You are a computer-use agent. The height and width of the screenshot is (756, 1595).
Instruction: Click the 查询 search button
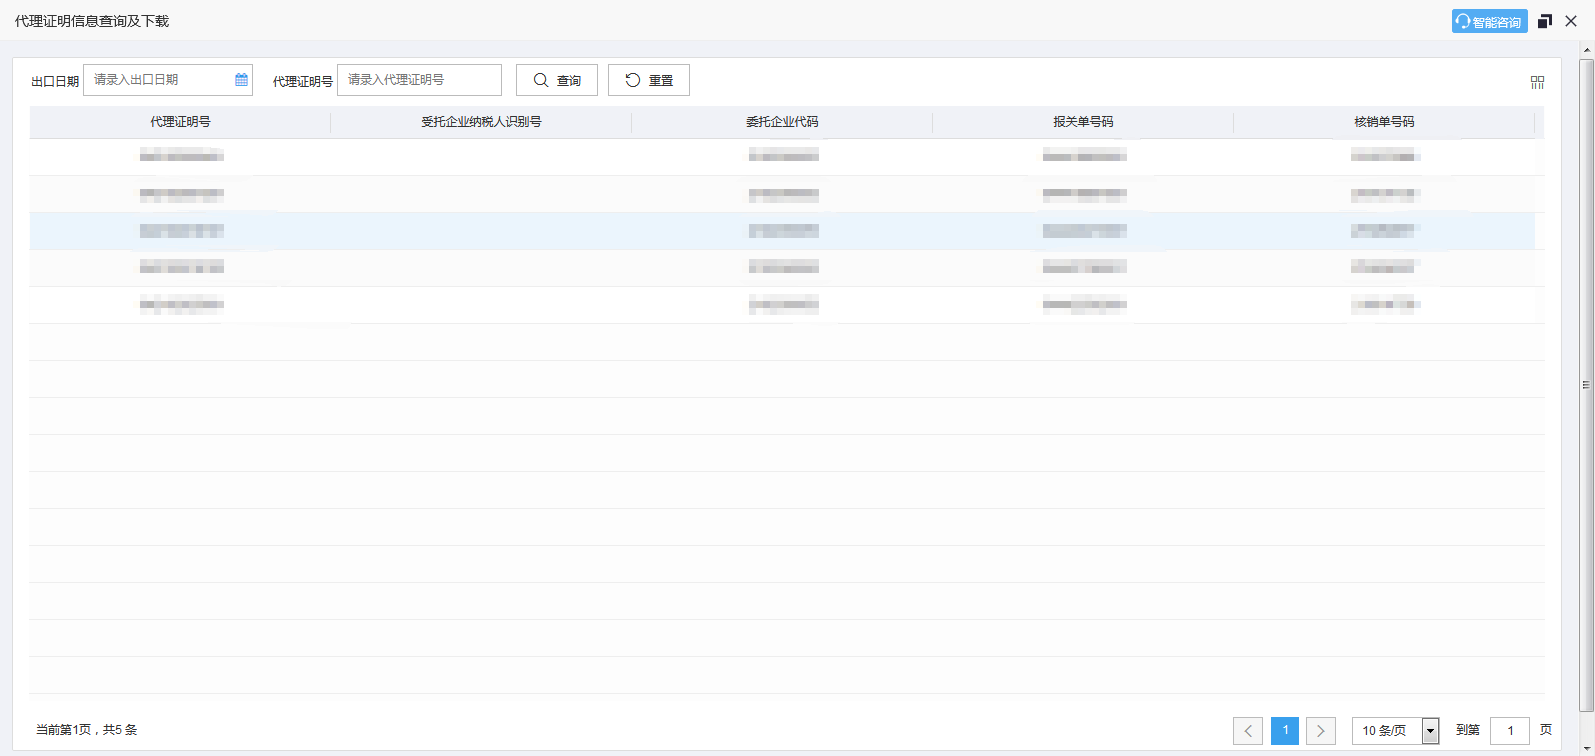click(x=557, y=80)
